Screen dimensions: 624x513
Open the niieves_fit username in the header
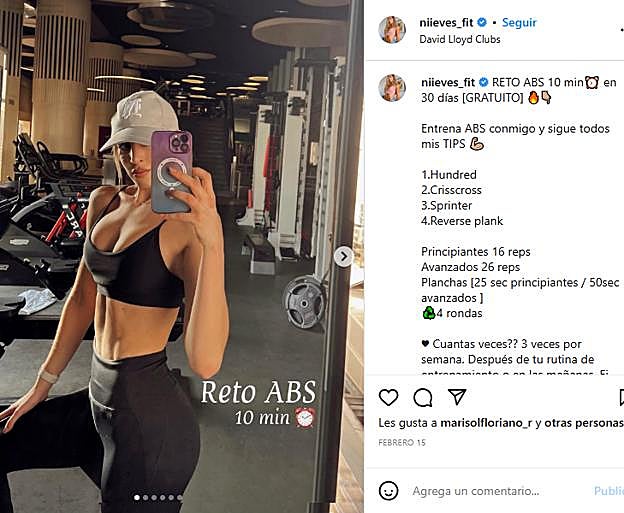pyautogui.click(x=446, y=23)
